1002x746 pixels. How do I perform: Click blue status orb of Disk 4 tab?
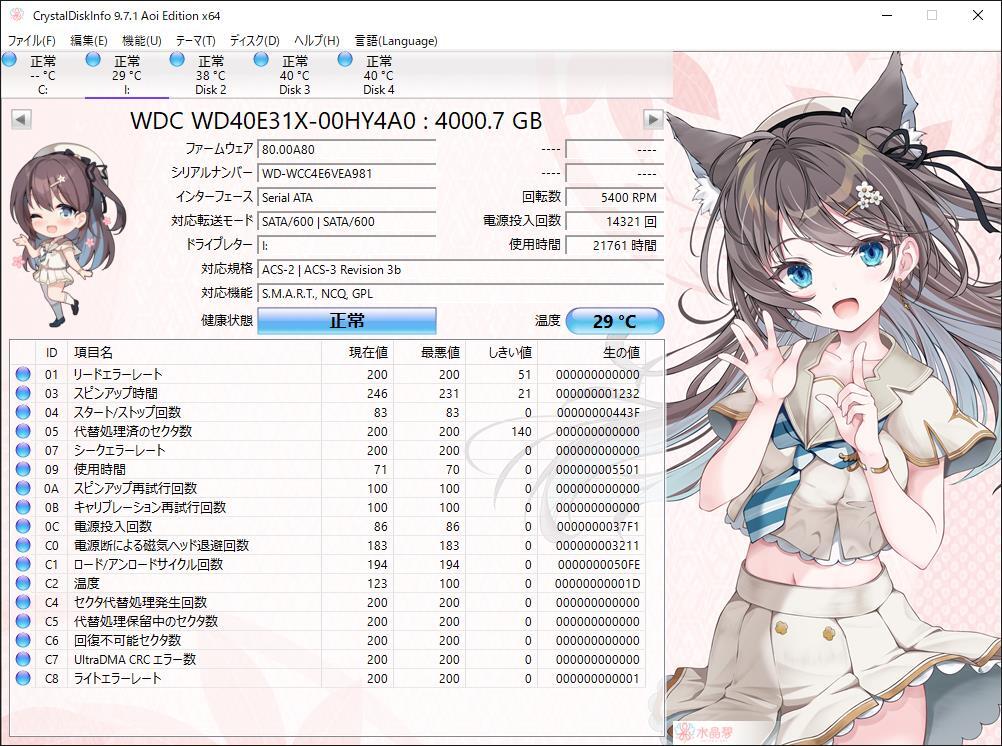click(344, 60)
